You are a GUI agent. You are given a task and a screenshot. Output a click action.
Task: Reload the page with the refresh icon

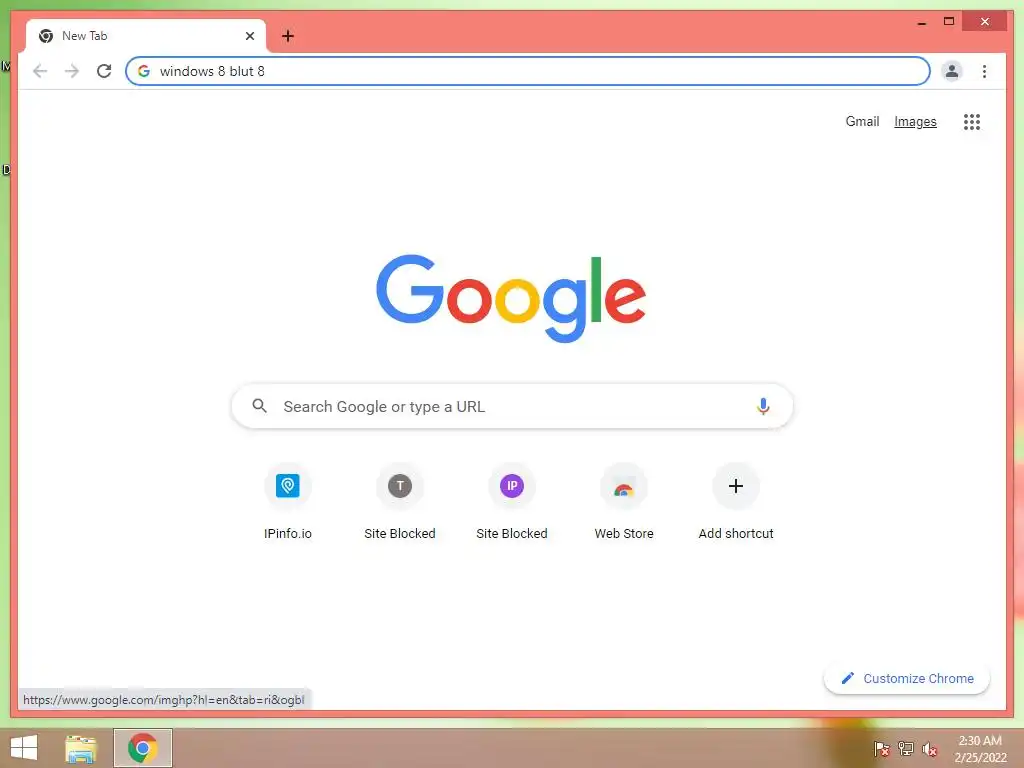pos(104,71)
